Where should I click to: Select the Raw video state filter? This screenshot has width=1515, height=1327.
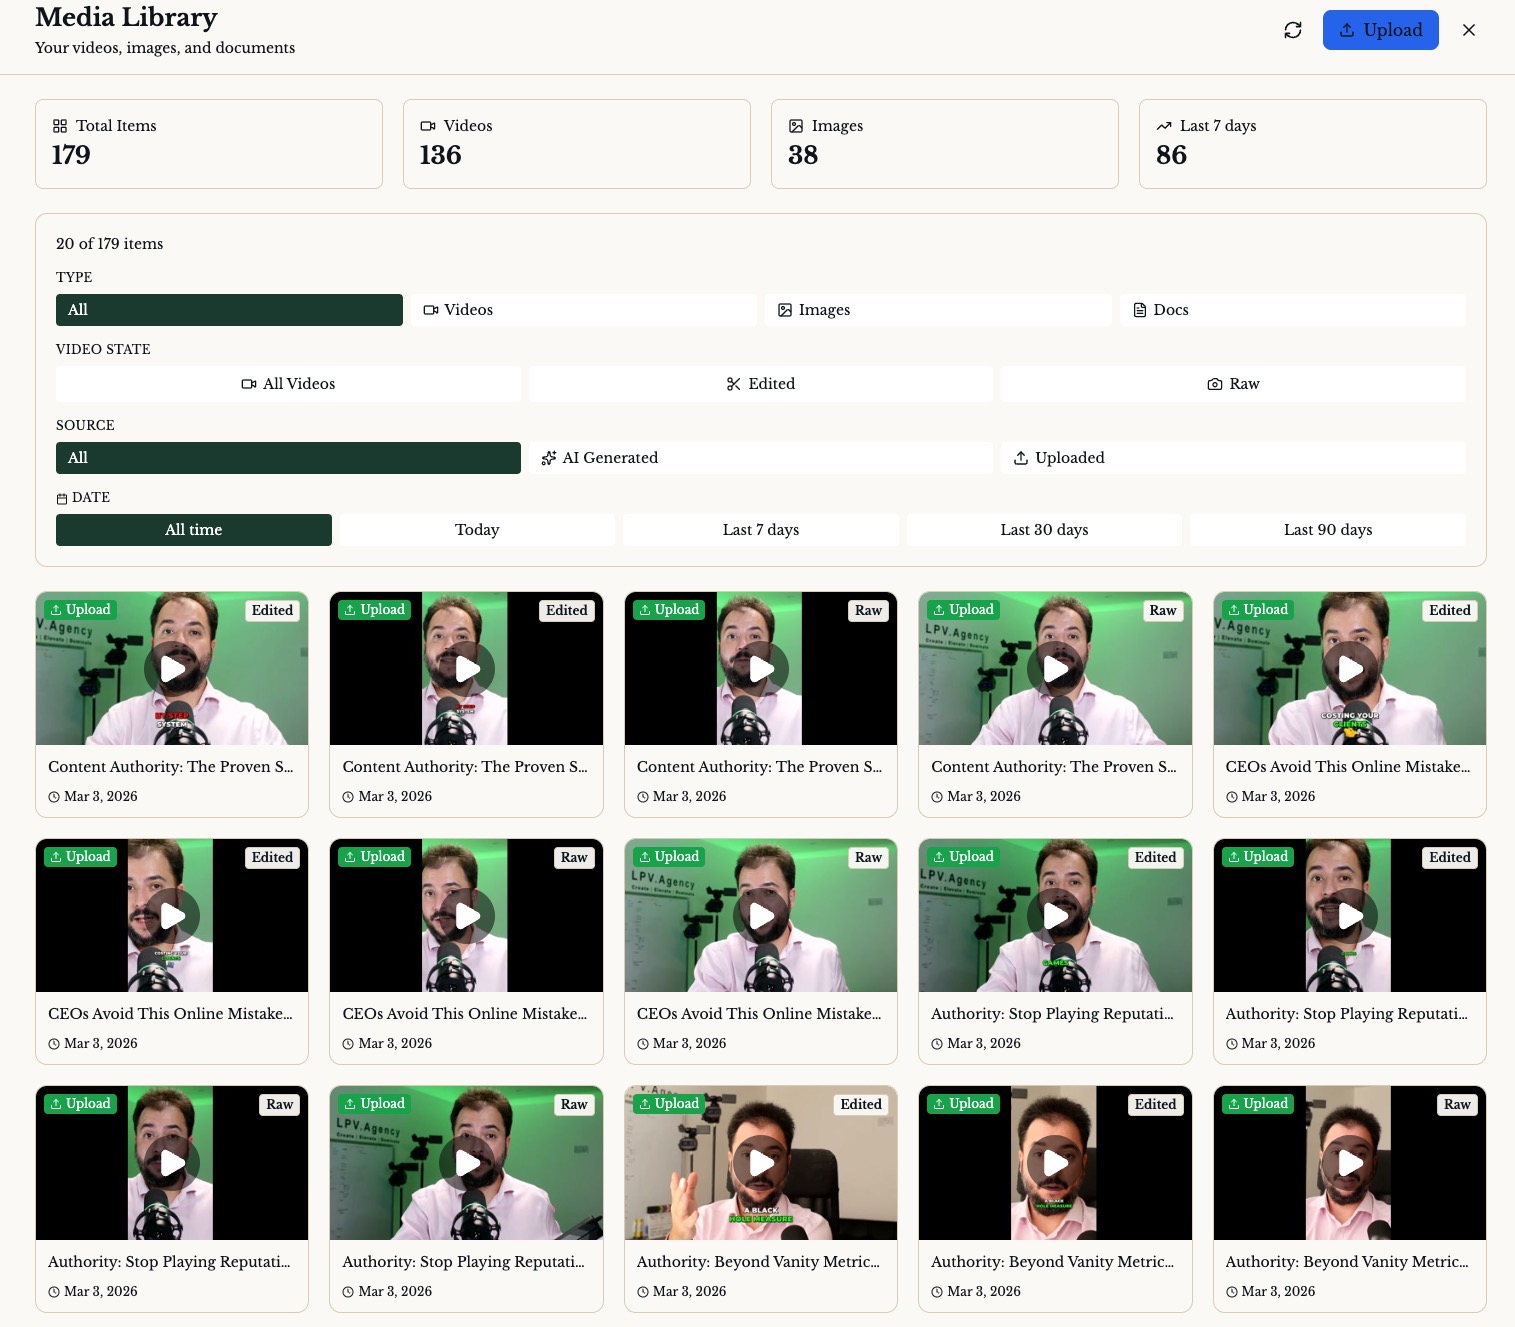[1232, 384]
